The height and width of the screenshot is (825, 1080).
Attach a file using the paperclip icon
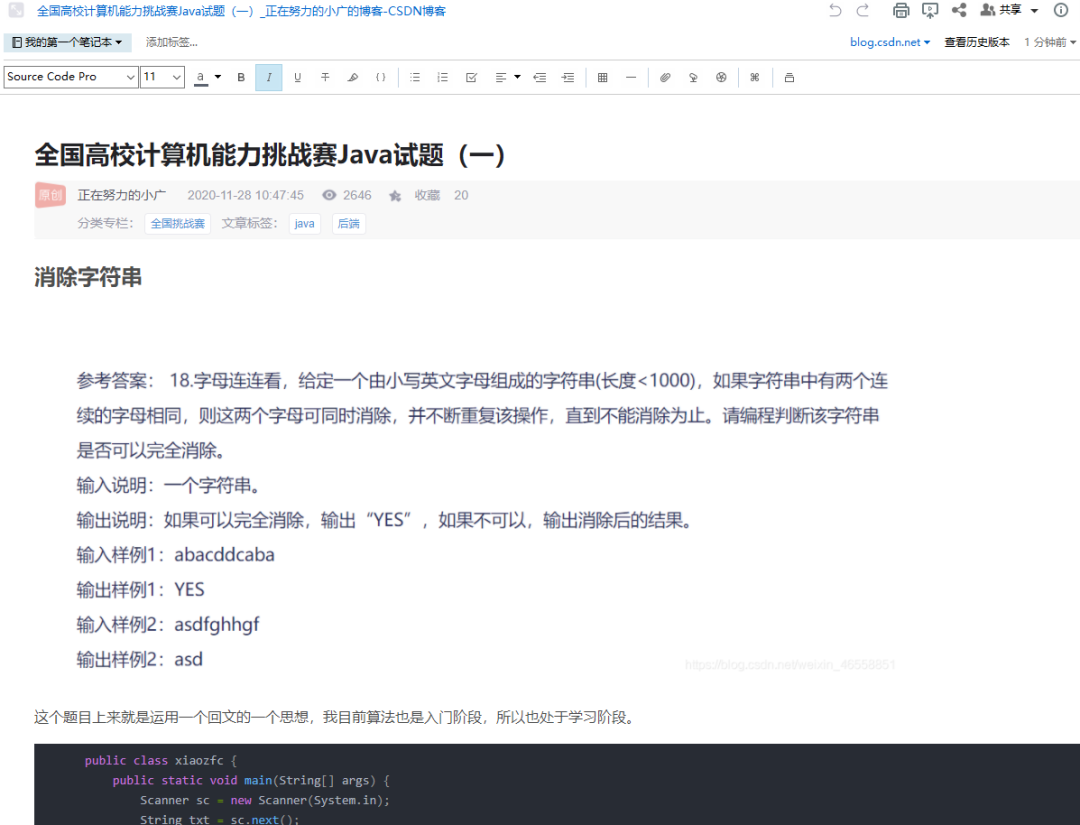click(x=665, y=77)
